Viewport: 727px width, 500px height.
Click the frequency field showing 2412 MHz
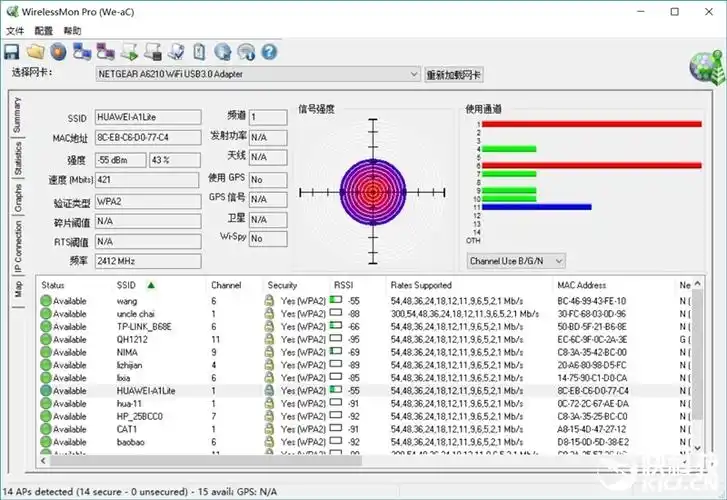(148, 261)
